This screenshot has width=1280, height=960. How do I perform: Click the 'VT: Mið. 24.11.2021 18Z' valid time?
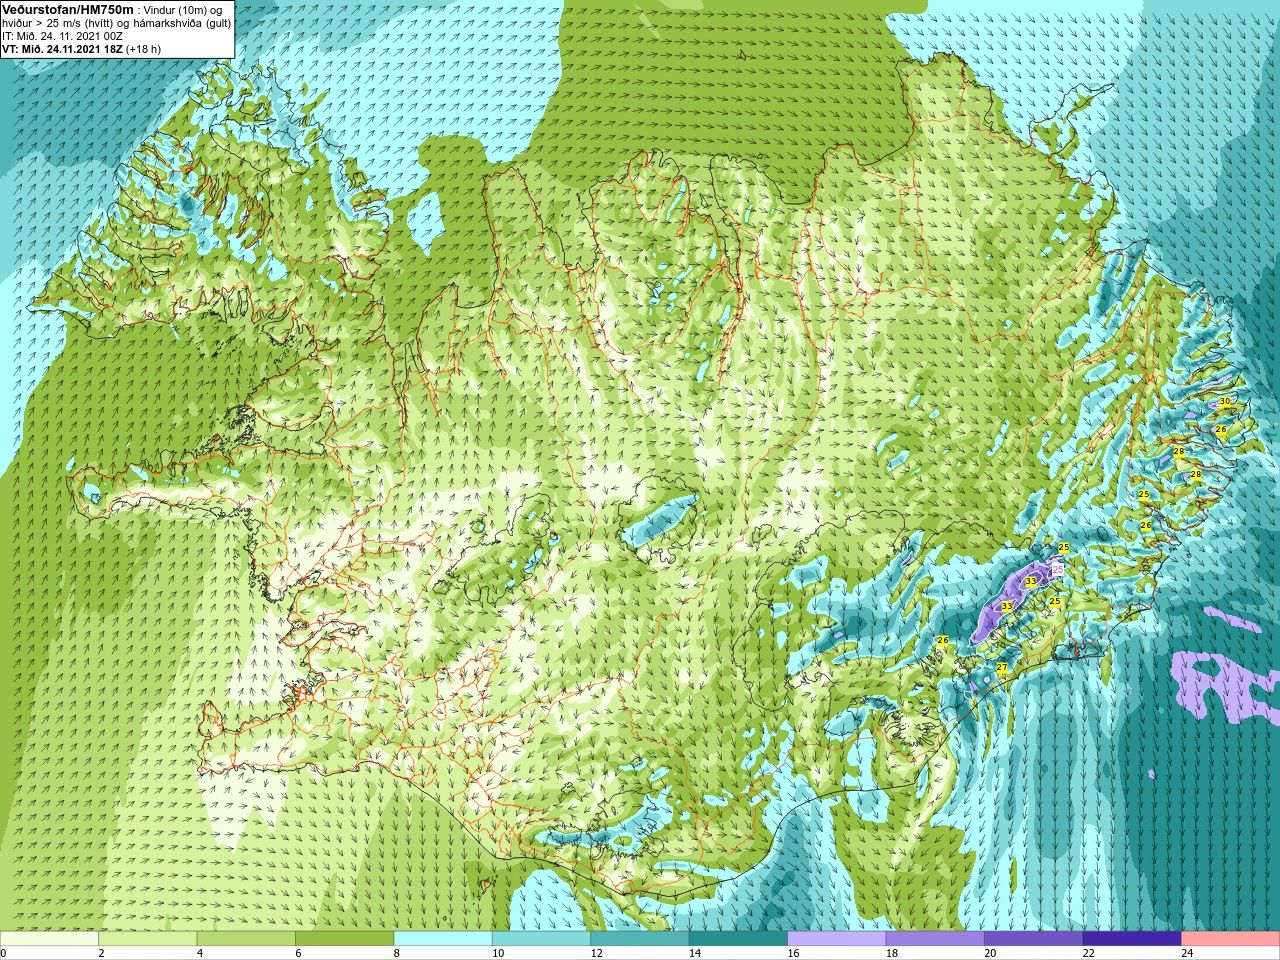coord(63,49)
